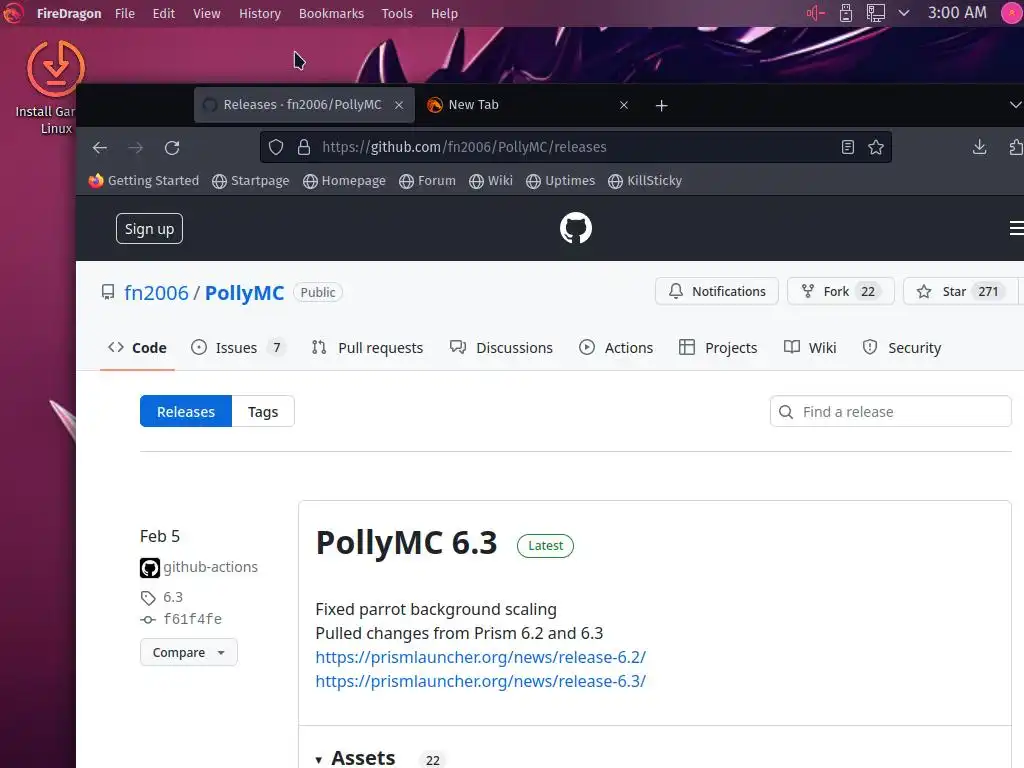
Task: Open the Getting Started bookmark
Action: point(144,181)
